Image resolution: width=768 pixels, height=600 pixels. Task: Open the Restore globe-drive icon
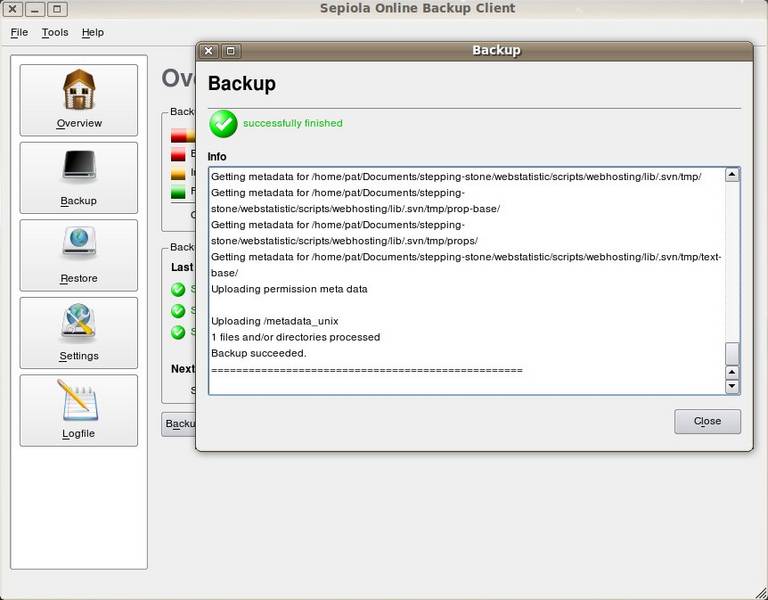(79, 242)
